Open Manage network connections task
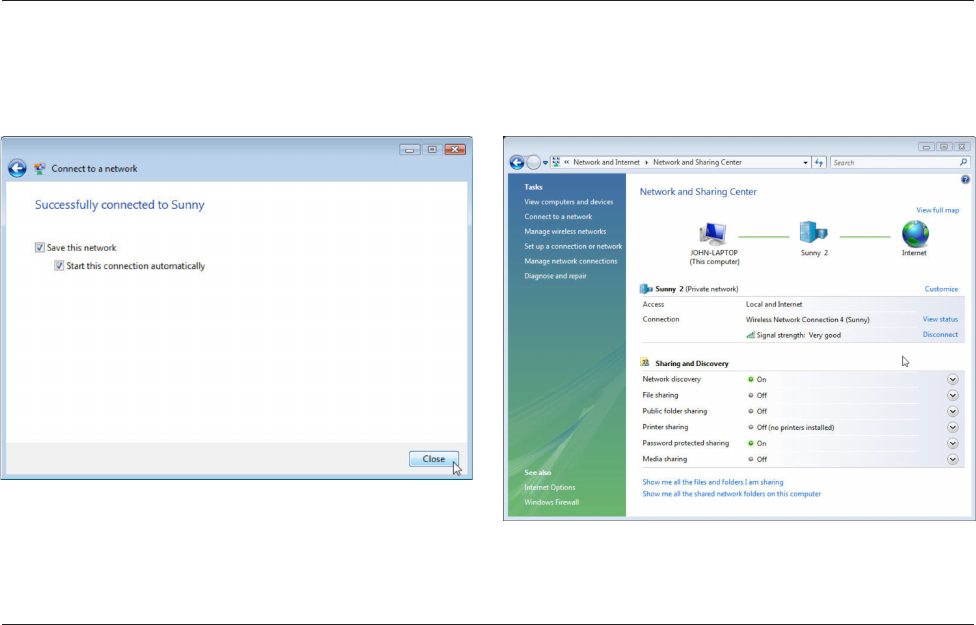The width and height of the screenshot is (976, 625). tap(570, 261)
